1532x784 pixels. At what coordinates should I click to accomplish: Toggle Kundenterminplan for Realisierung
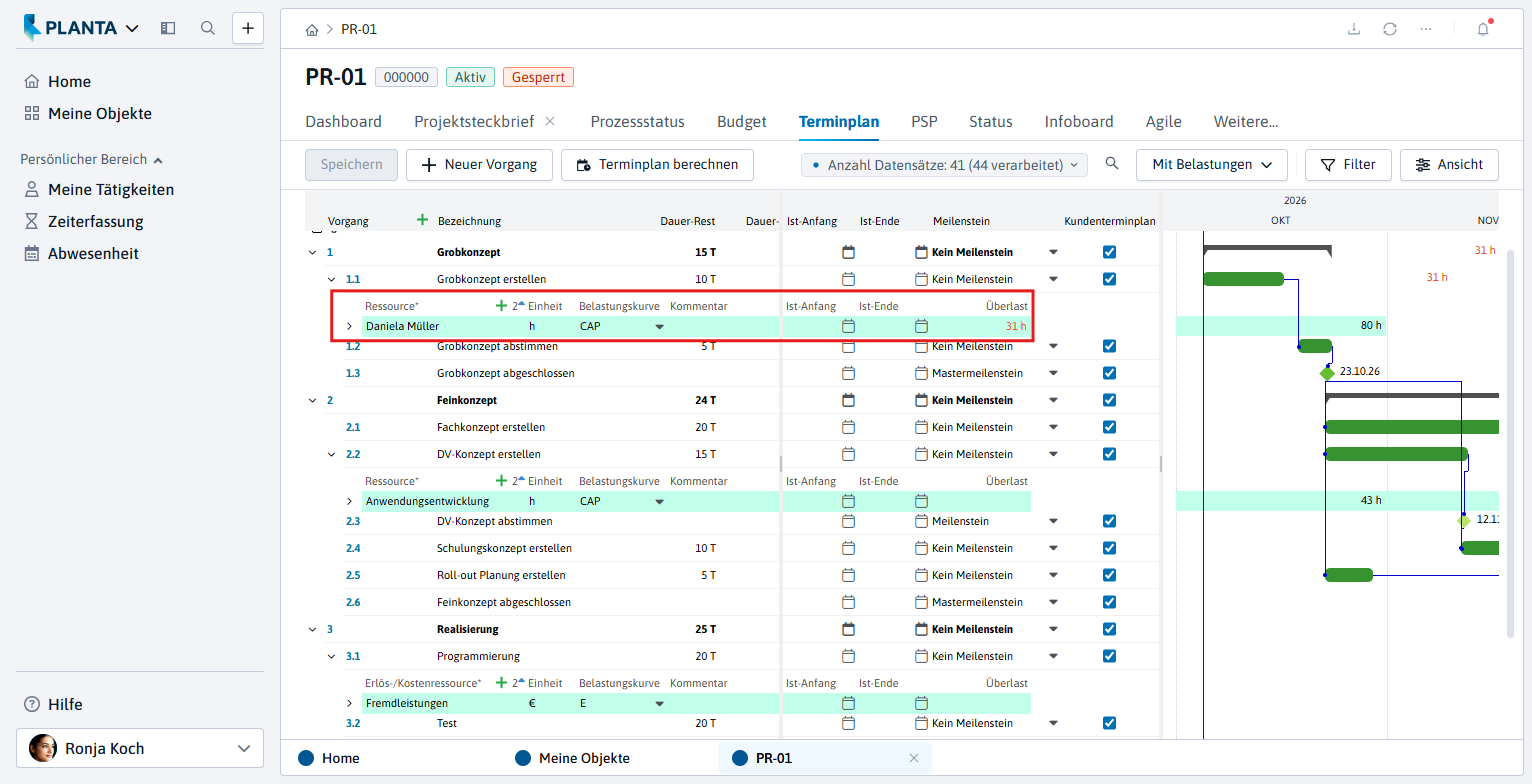pos(1109,629)
